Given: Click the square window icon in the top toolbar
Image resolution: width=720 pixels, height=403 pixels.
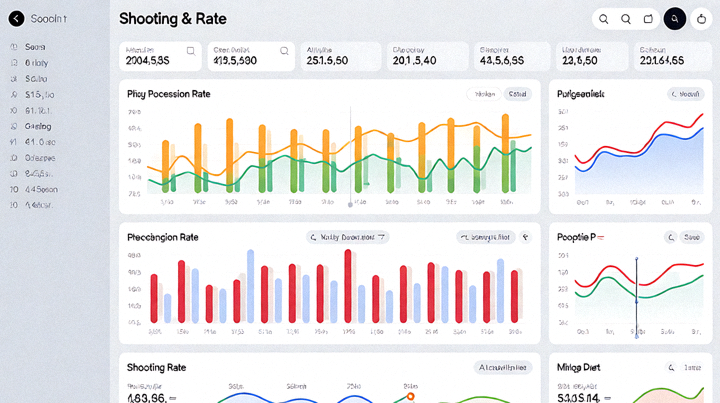Looking at the screenshot, I should [x=648, y=19].
